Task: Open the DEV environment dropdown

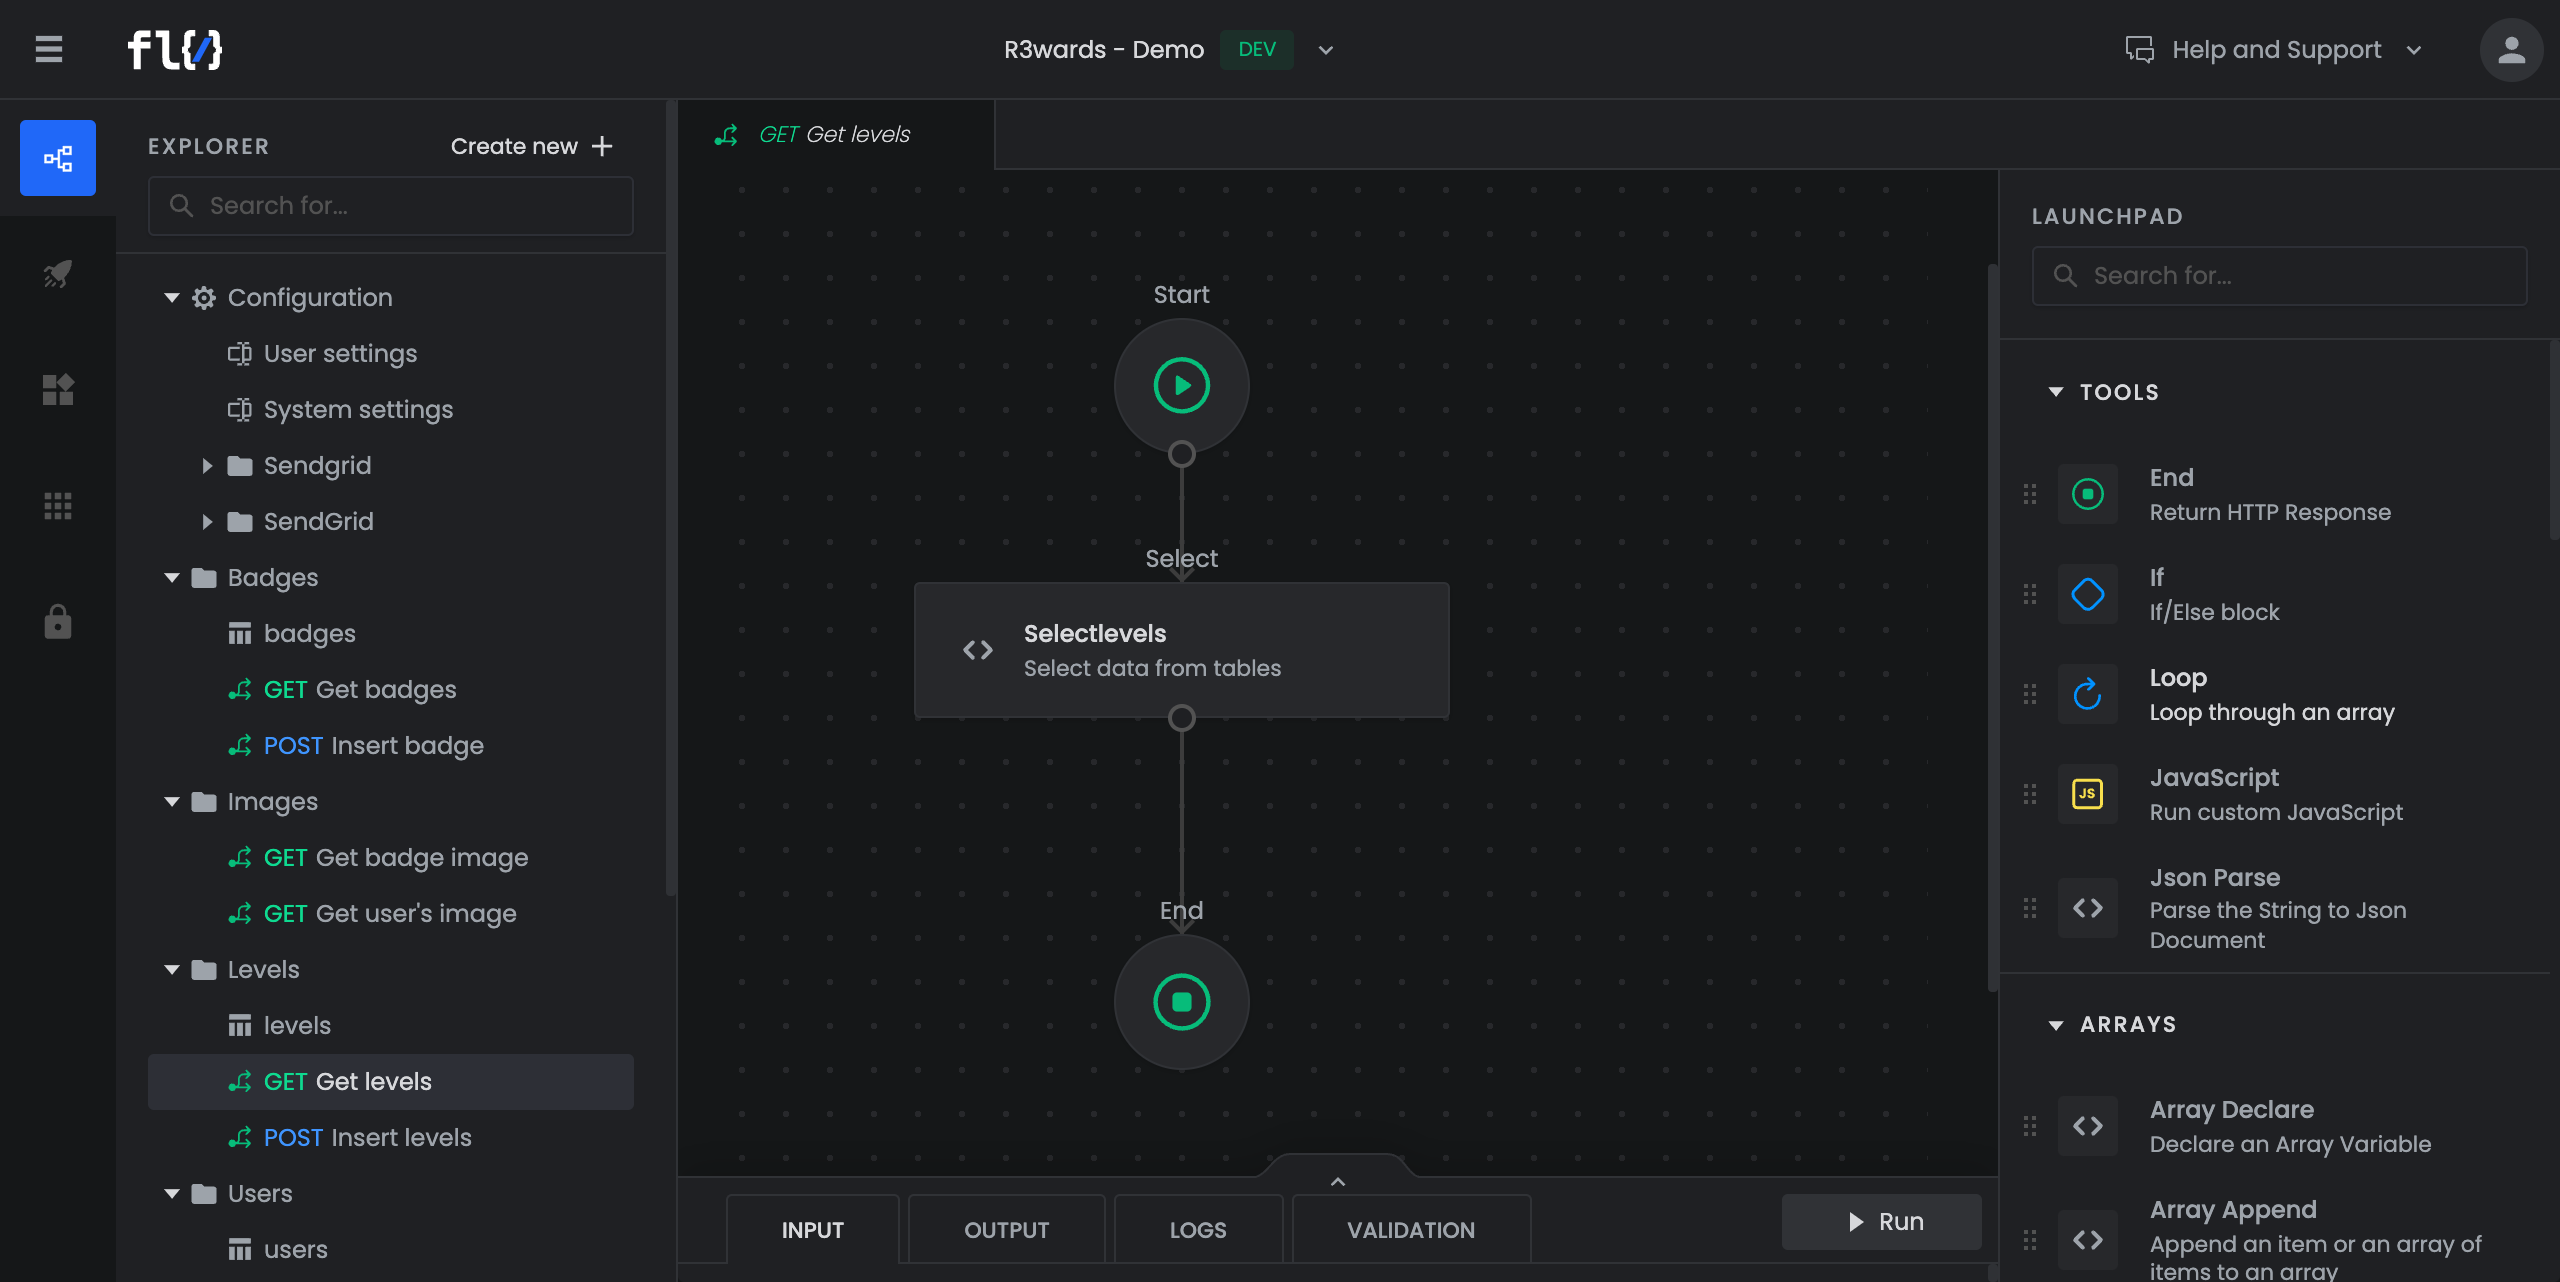Action: (x=1325, y=50)
